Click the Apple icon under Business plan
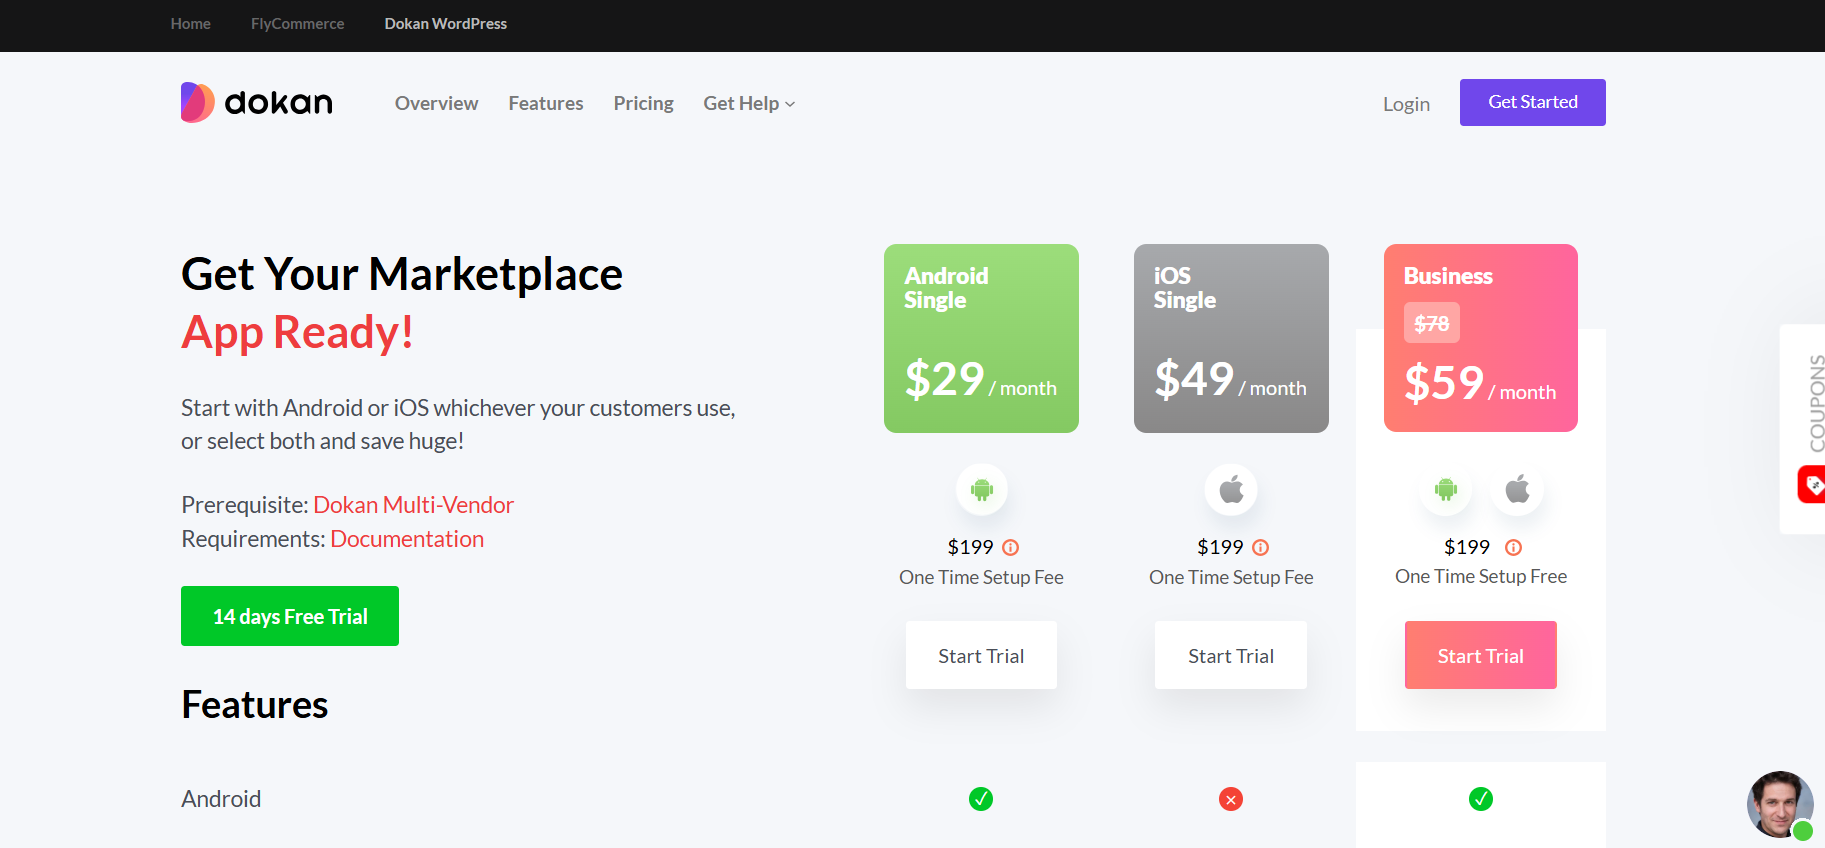 click(x=1517, y=490)
